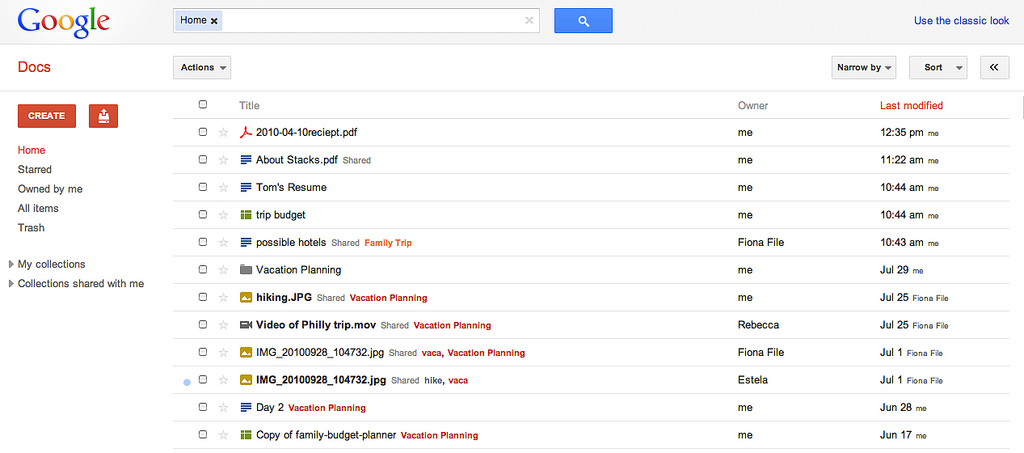Click the Vacation Planning label on hiking.JPG
Viewport: 1024px width, 453px height.
[x=389, y=298]
